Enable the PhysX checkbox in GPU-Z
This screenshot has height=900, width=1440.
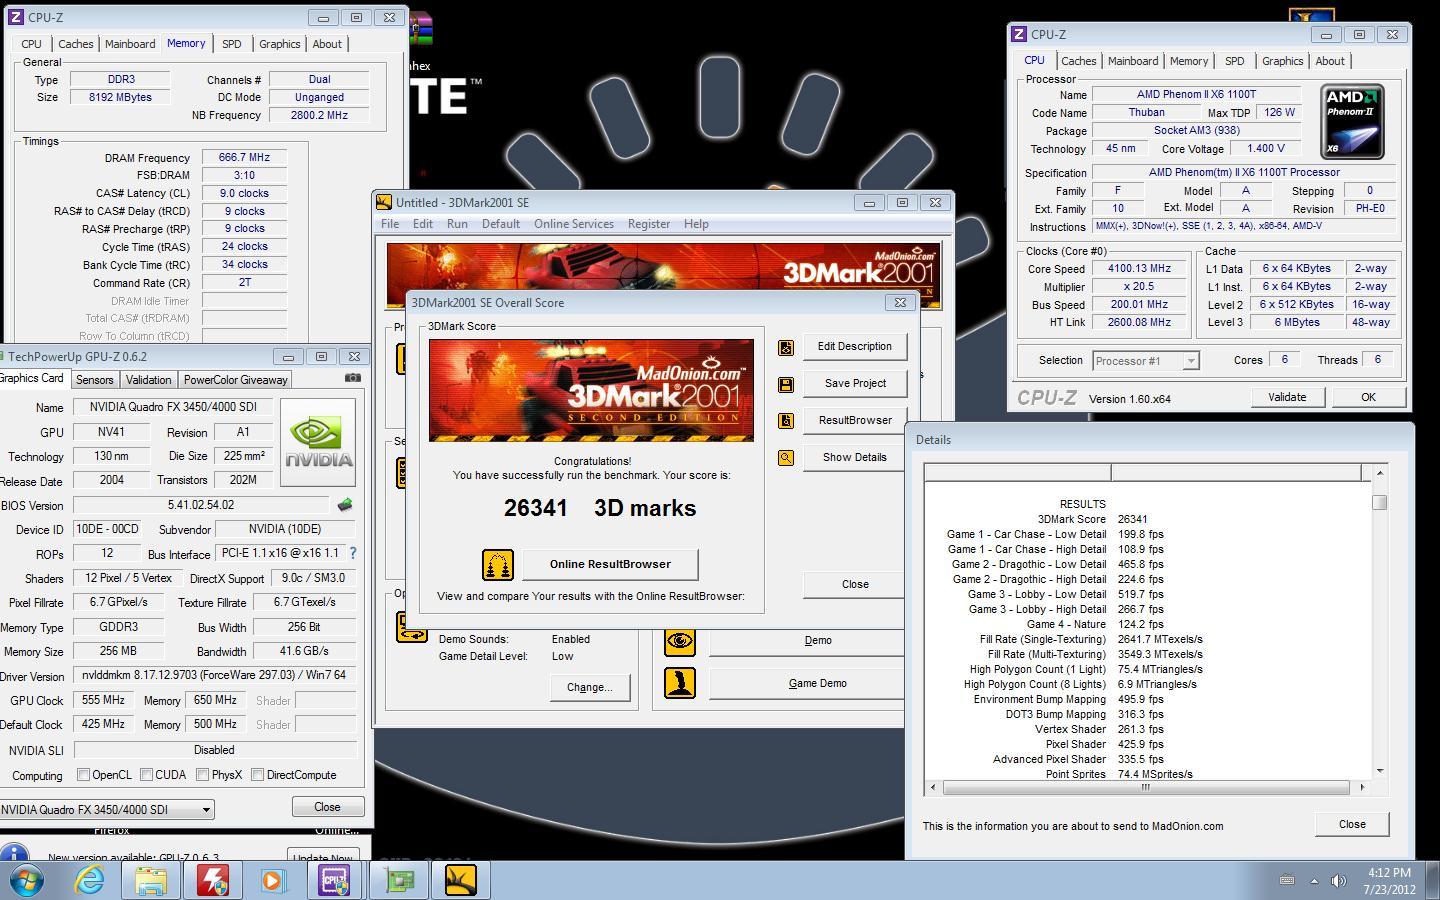(x=203, y=775)
